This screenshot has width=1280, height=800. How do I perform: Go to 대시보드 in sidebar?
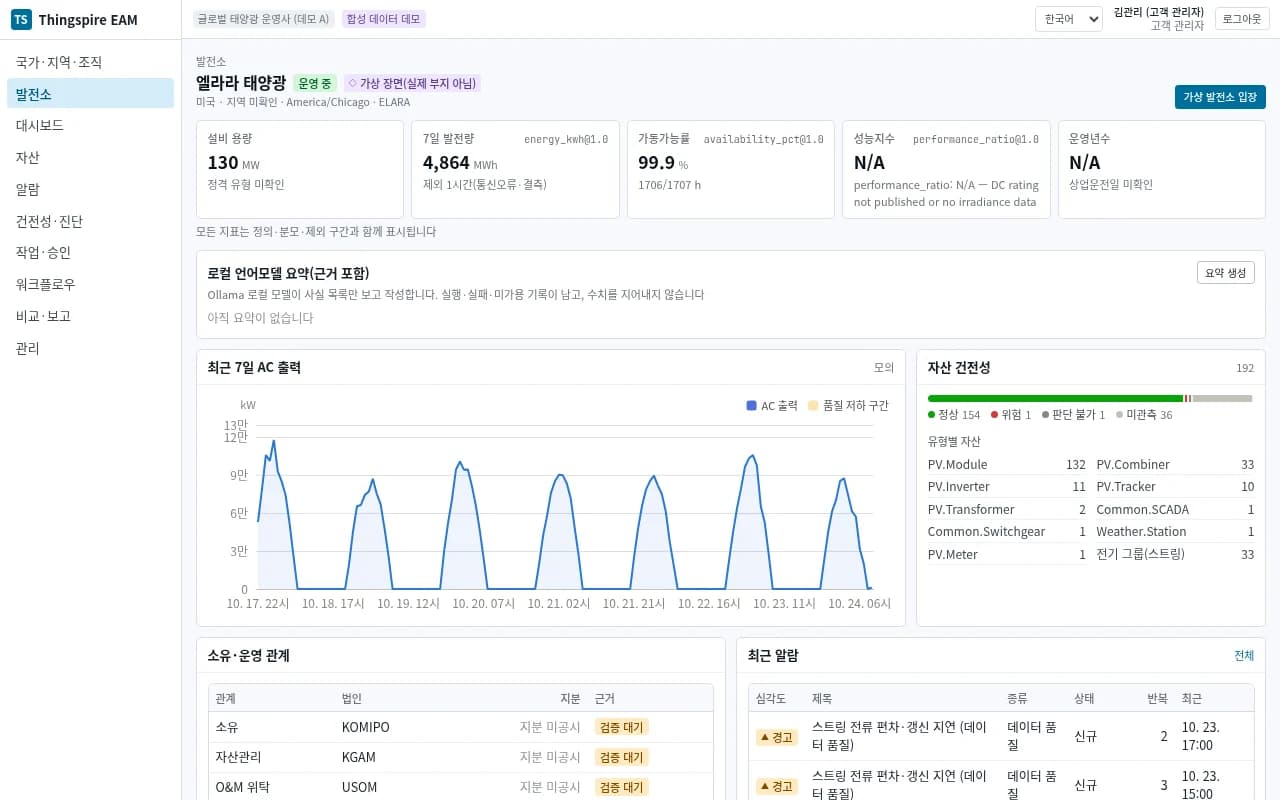pos(90,126)
